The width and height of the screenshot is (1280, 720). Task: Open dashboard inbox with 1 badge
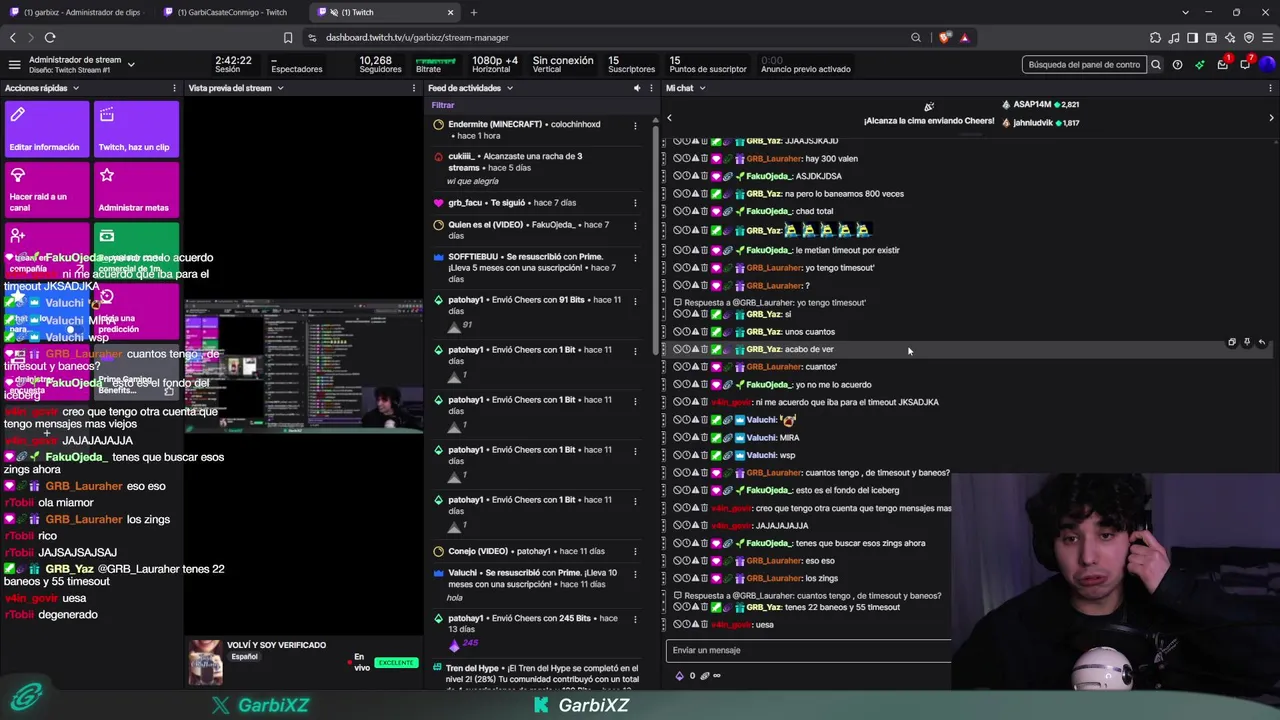tap(1222, 64)
